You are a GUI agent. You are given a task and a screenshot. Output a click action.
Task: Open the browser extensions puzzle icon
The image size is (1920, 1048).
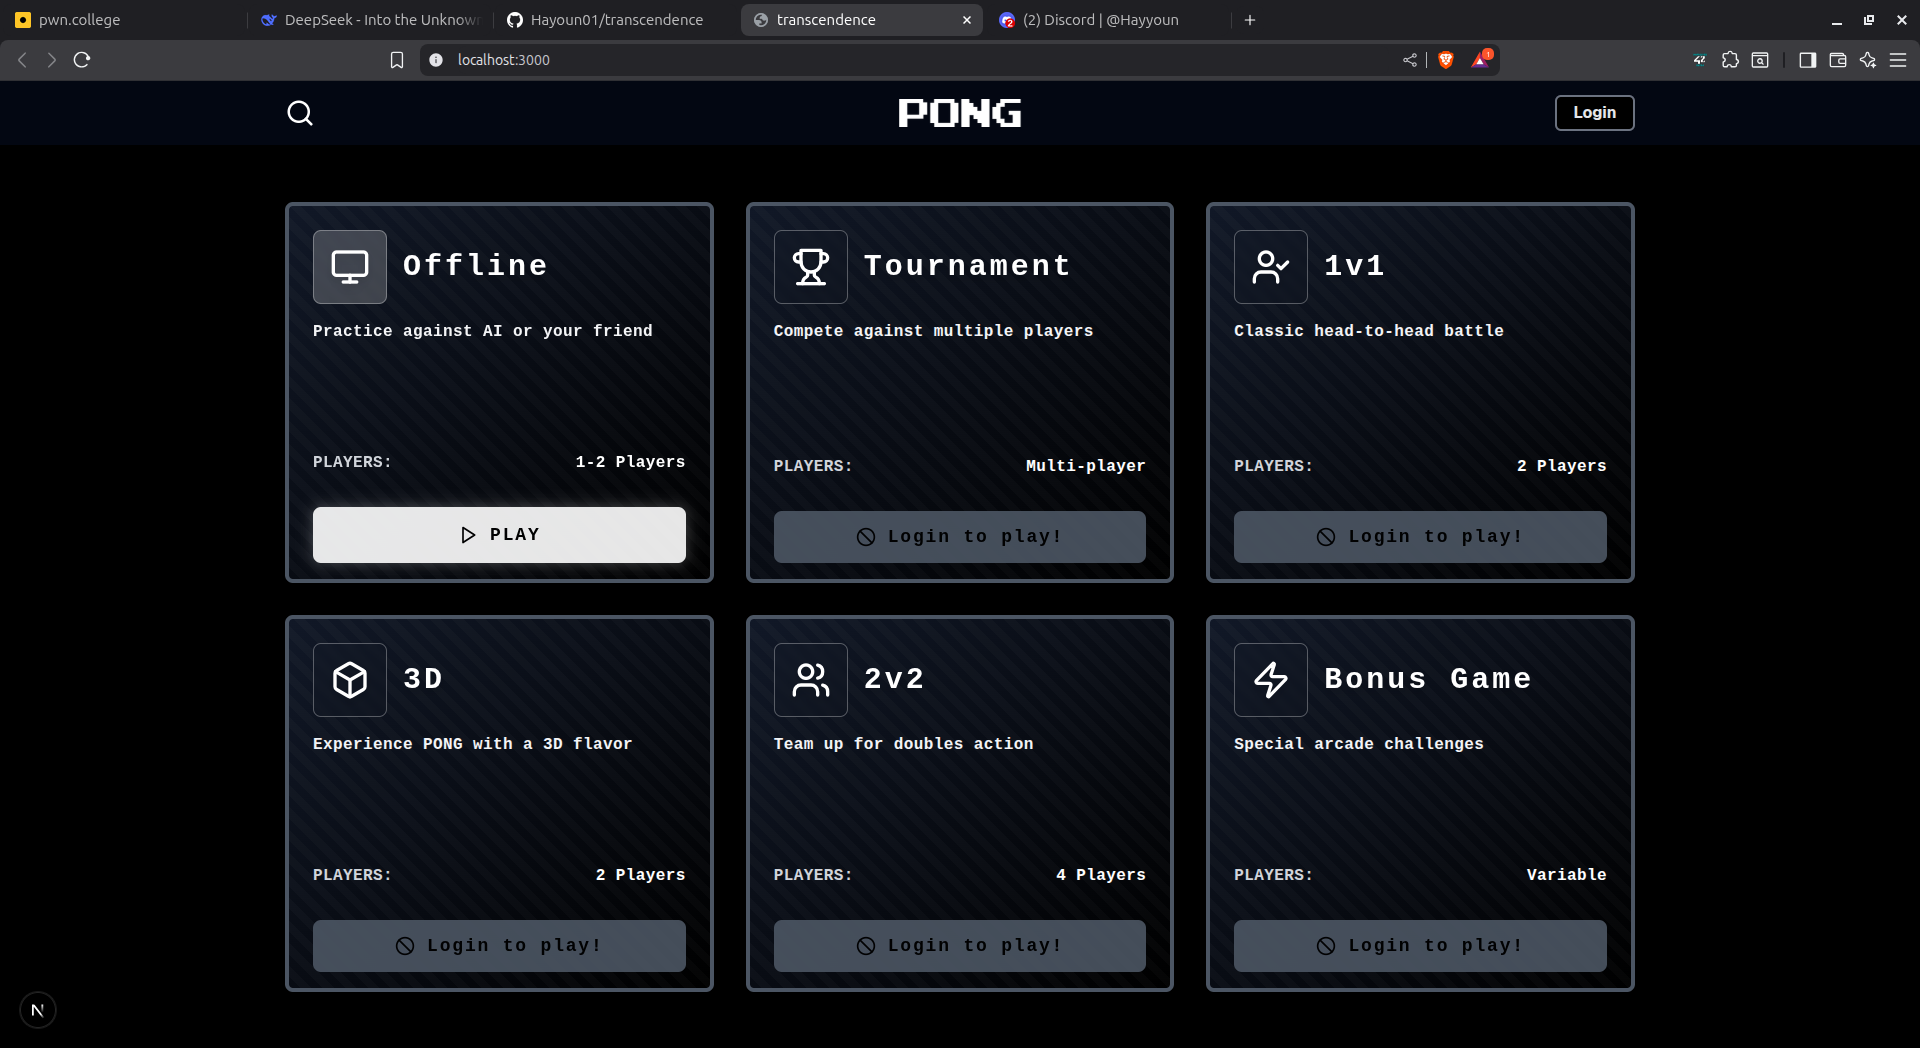tap(1730, 60)
